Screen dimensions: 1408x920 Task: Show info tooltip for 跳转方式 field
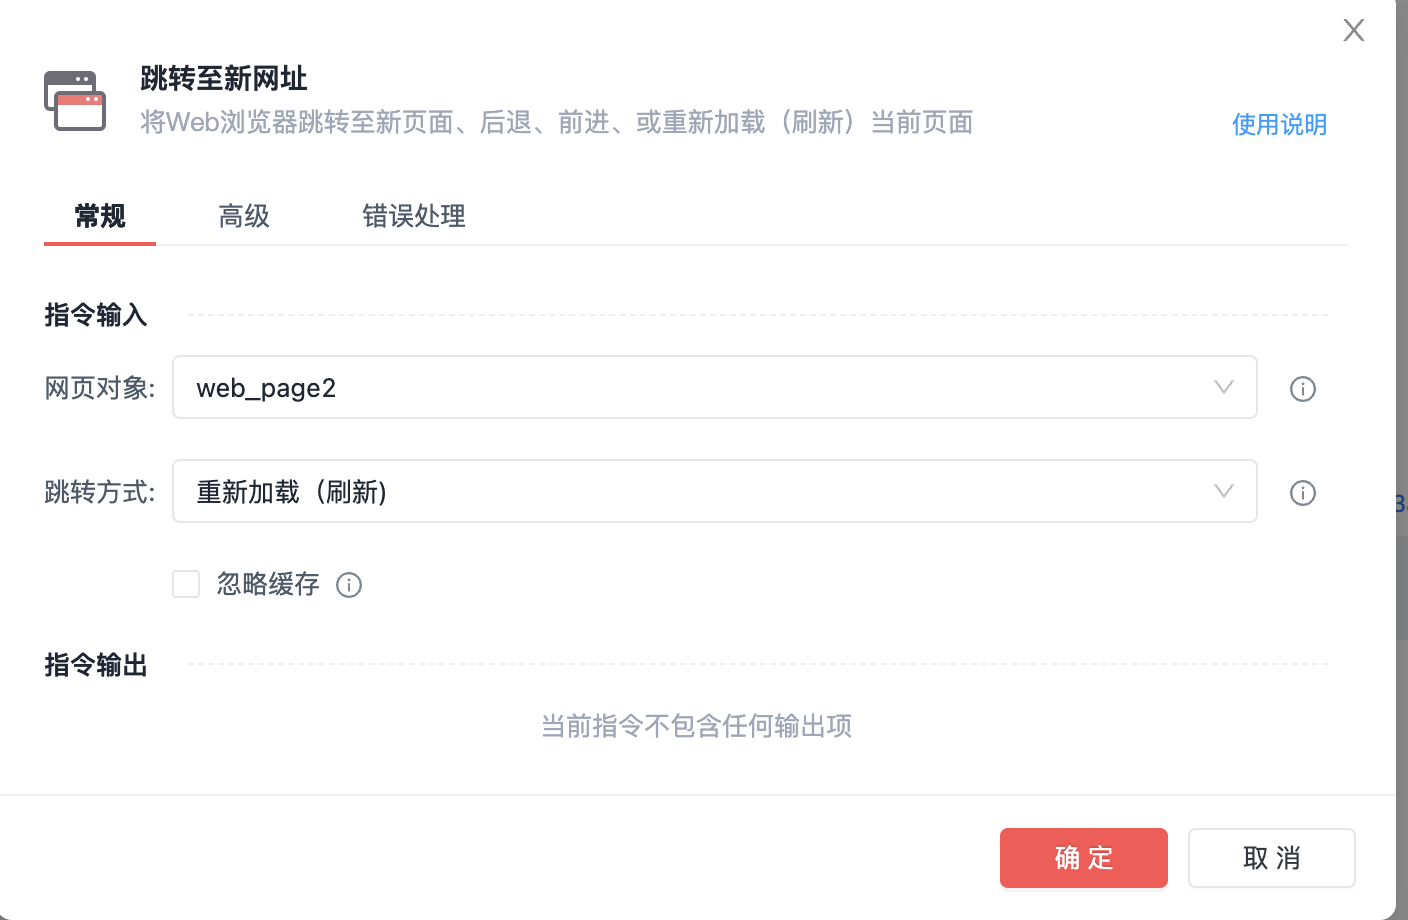(x=1303, y=493)
